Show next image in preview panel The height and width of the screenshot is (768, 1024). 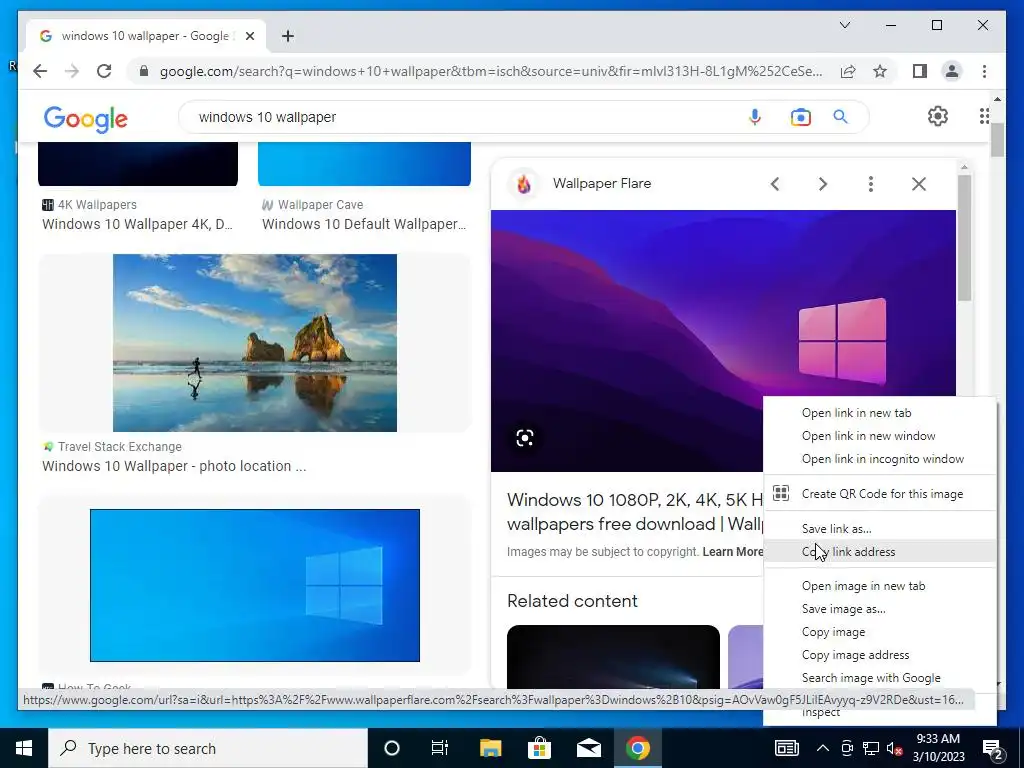pos(823,184)
